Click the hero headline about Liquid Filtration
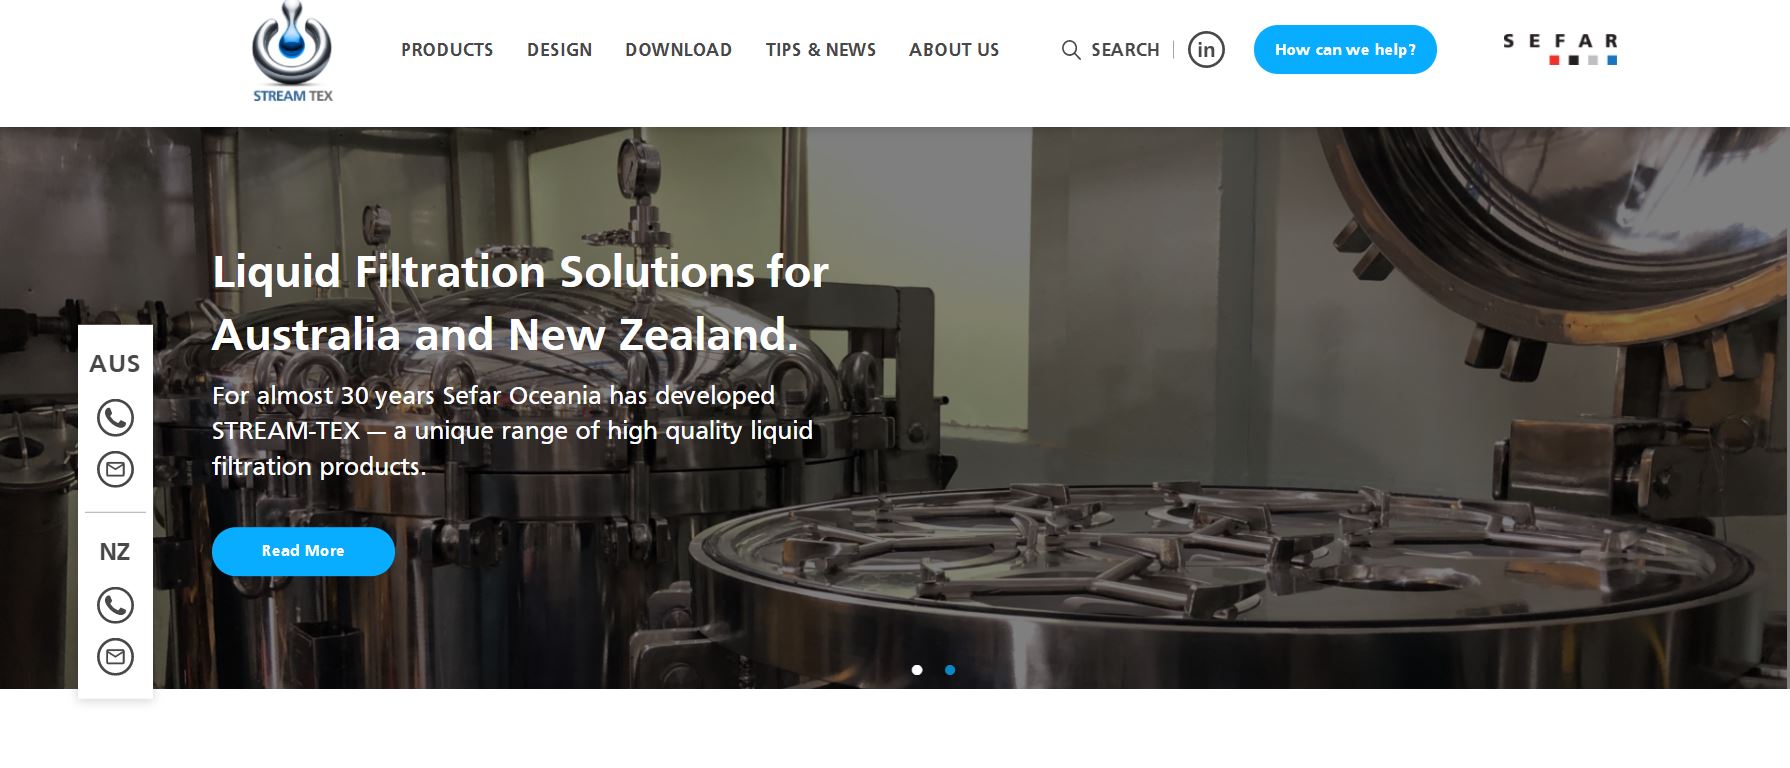Screen dimensions: 1790x768 point(520,303)
